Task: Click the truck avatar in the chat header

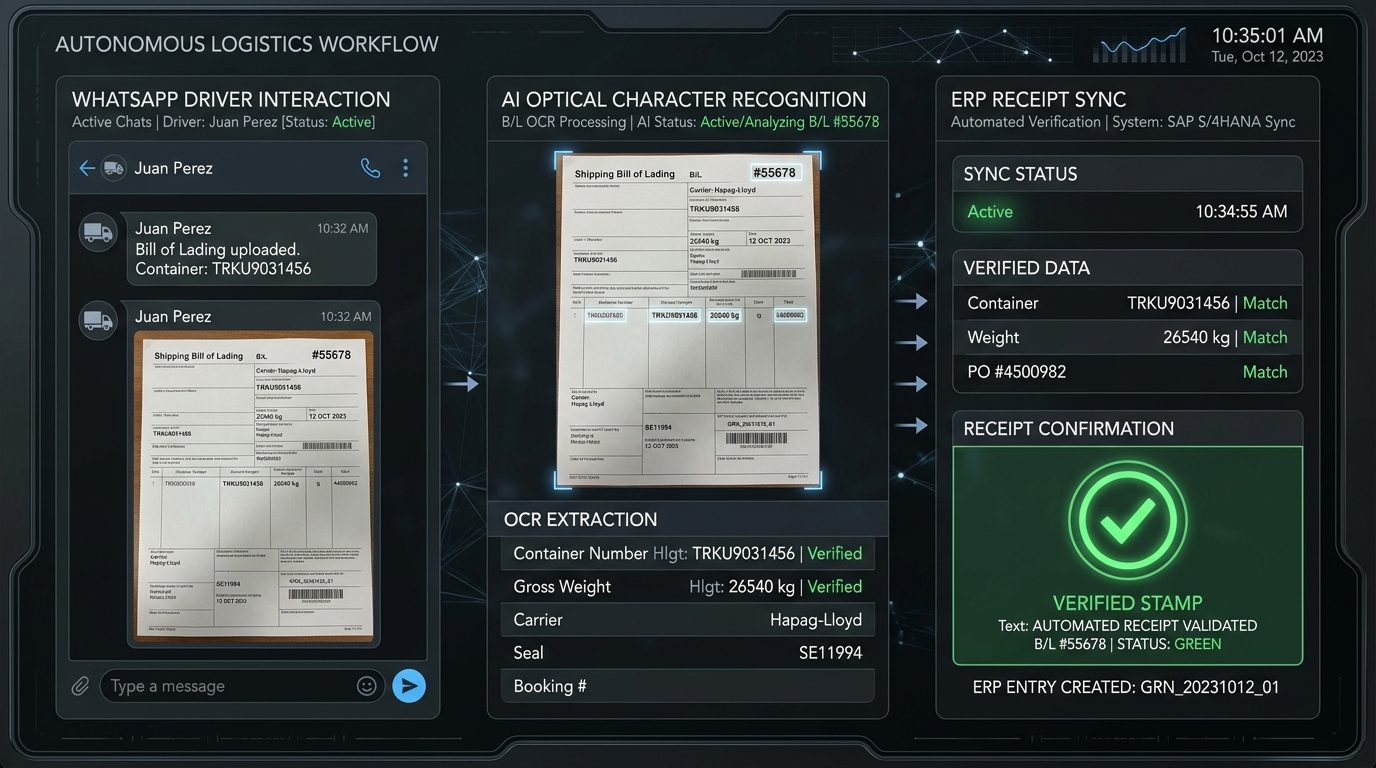Action: (x=113, y=168)
